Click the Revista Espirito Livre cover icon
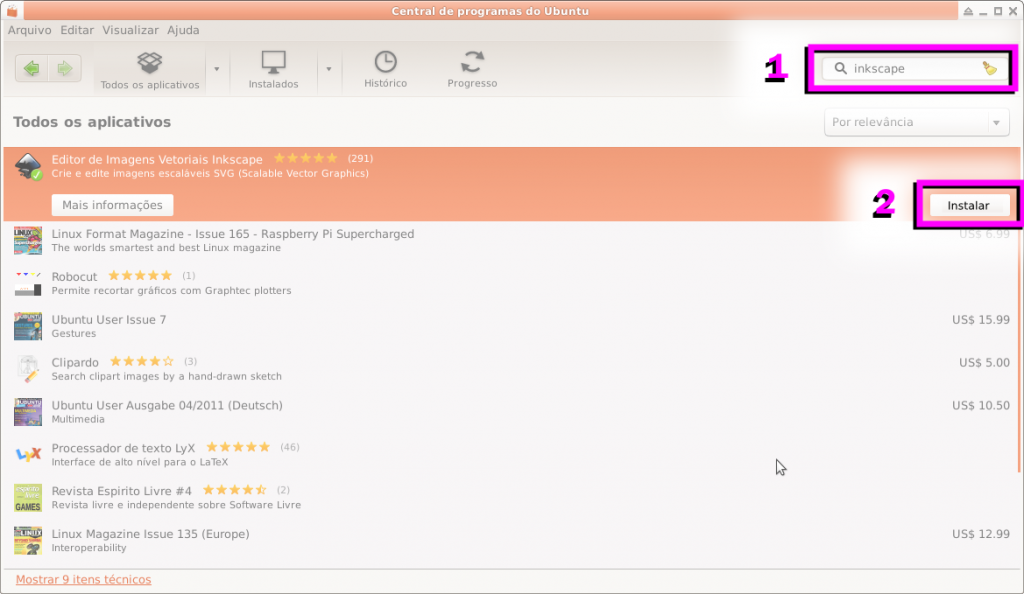1024x594 pixels. tap(28, 498)
